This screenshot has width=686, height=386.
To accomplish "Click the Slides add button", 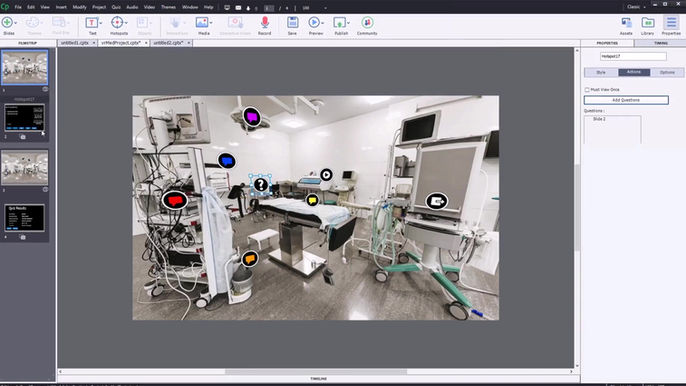I will (x=7, y=22).
